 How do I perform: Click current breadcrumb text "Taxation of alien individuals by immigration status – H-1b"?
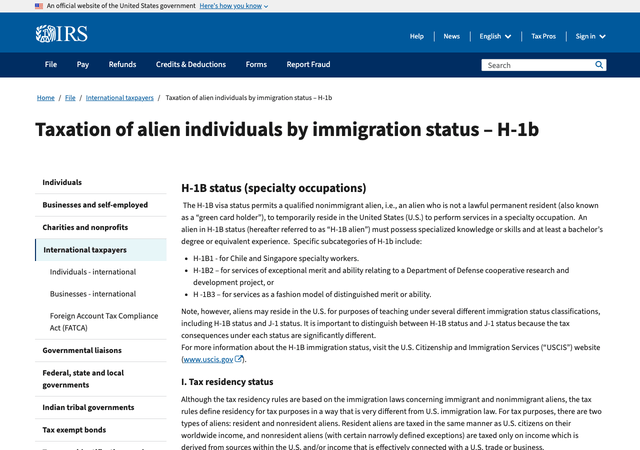point(249,98)
